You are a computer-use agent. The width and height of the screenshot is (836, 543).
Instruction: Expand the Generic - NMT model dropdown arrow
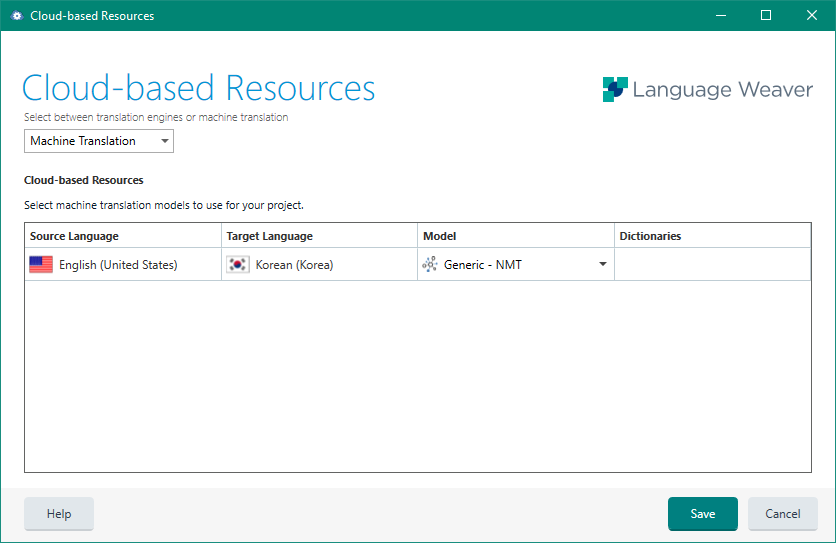(602, 265)
